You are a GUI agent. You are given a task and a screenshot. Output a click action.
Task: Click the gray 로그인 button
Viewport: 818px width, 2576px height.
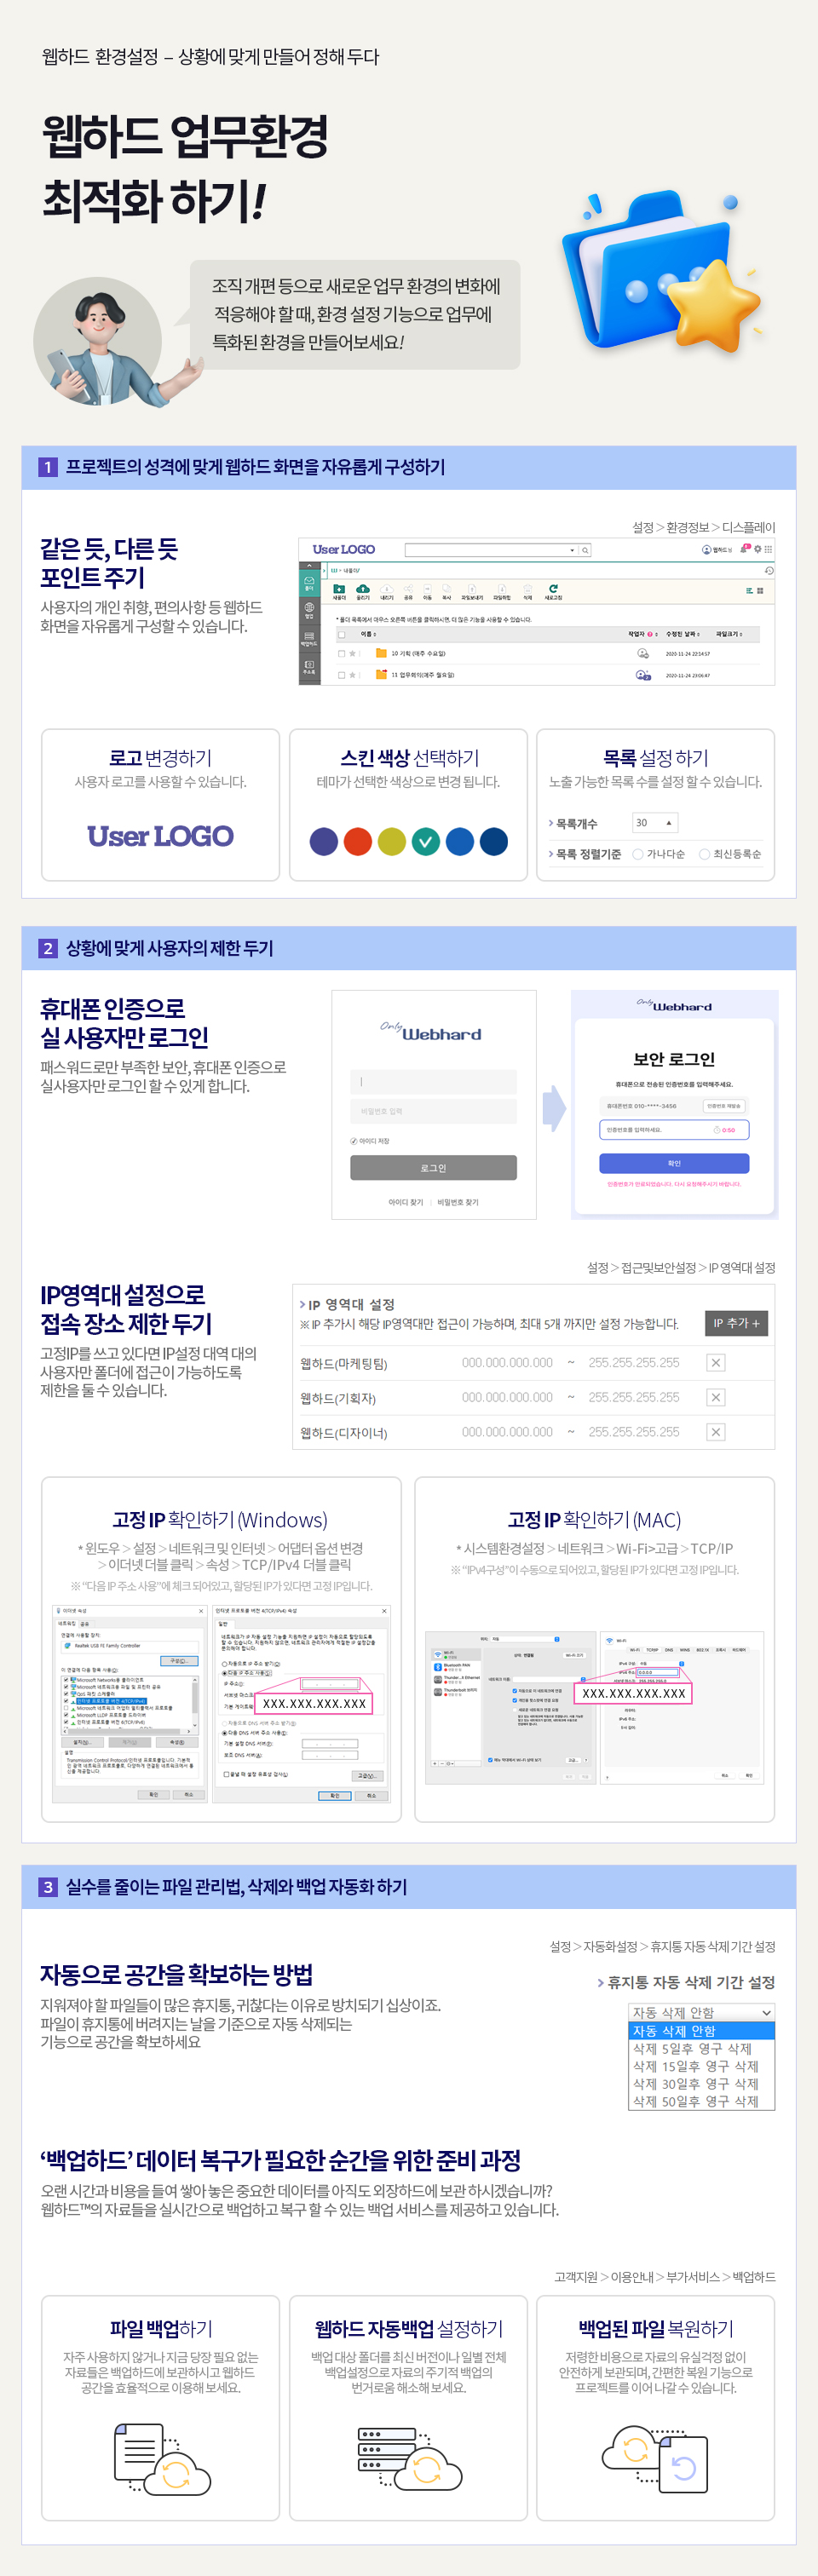click(433, 1167)
